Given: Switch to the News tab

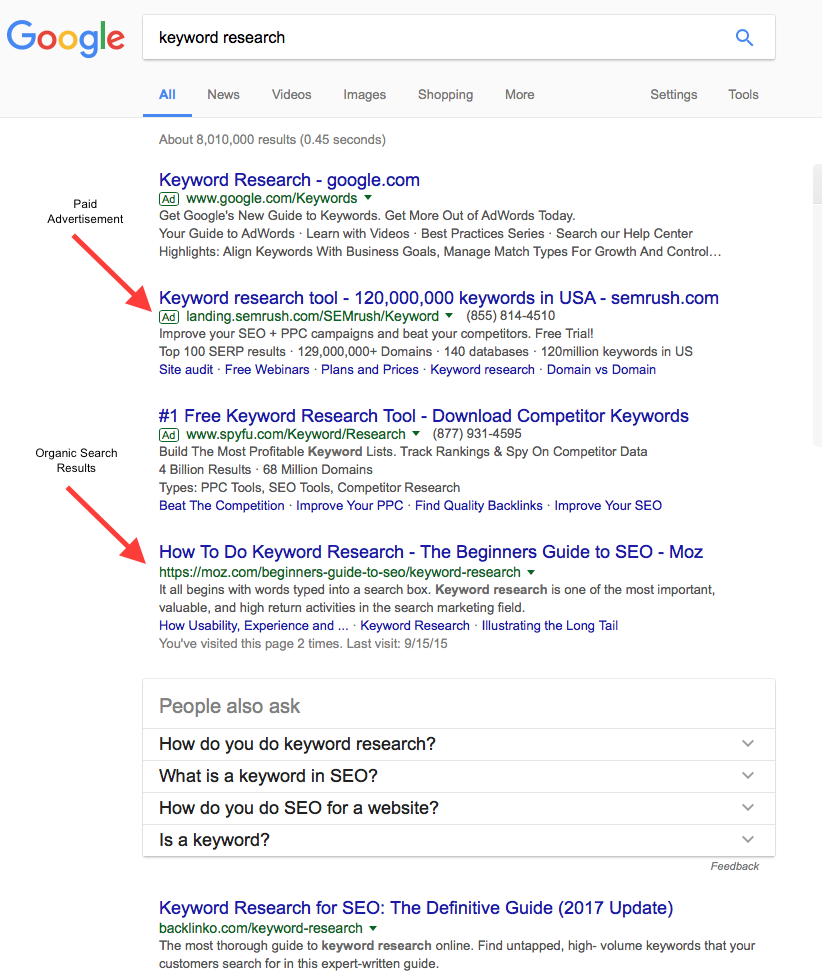Looking at the screenshot, I should pos(223,95).
